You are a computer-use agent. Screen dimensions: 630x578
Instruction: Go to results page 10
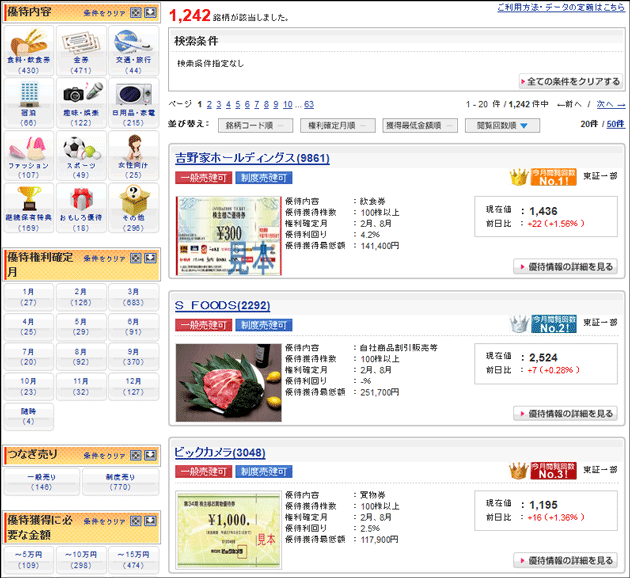point(288,104)
